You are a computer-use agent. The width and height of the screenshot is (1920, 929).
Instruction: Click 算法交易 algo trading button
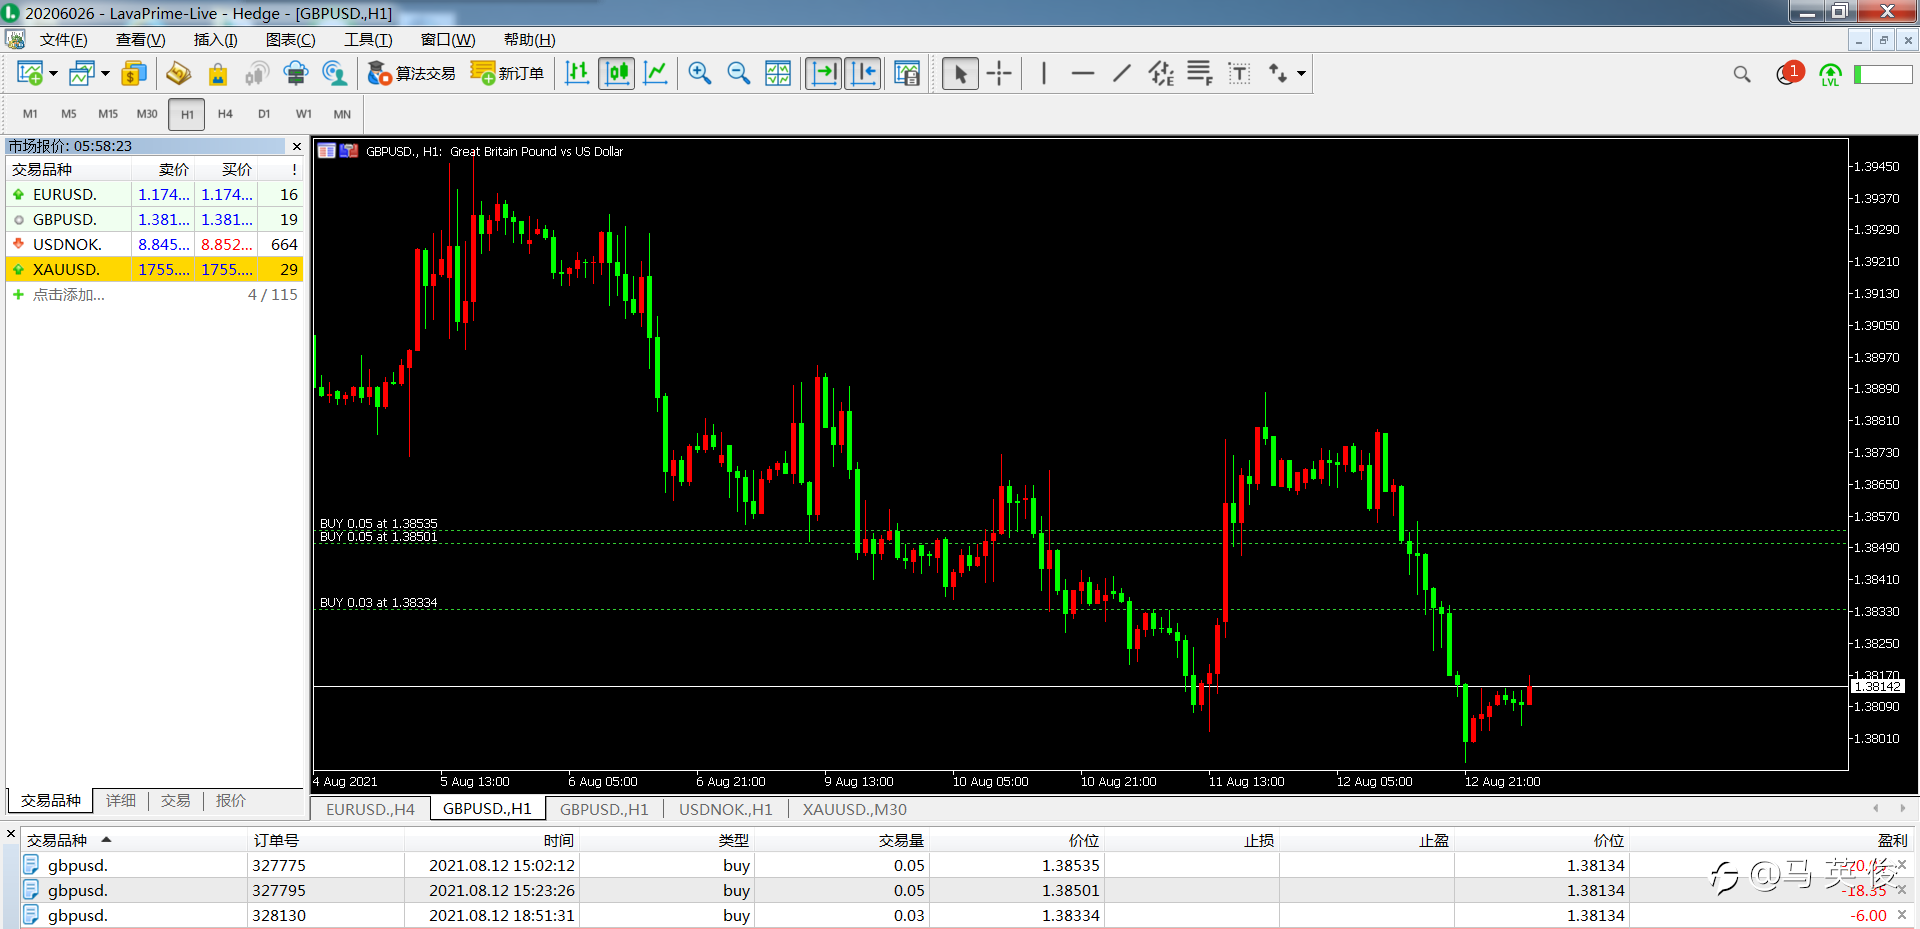click(412, 73)
